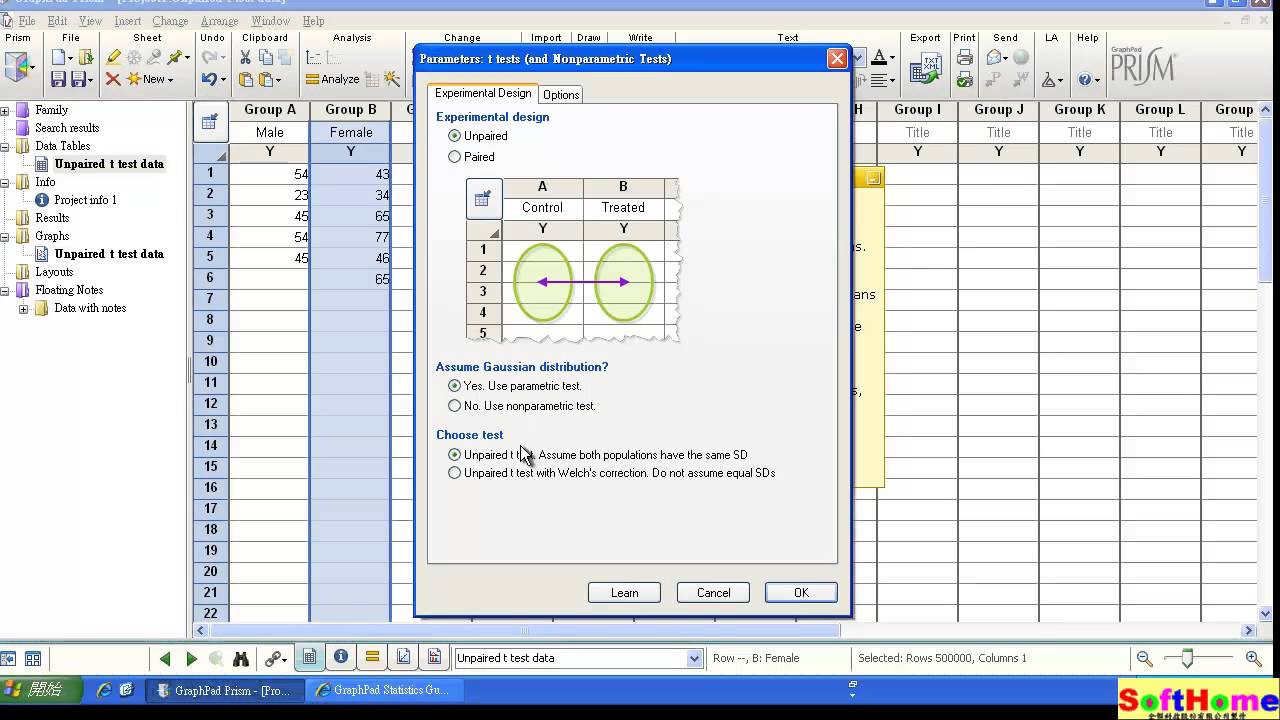This screenshot has height=720, width=1280.
Task: Open Help question mark icon
Action: (x=1084, y=79)
